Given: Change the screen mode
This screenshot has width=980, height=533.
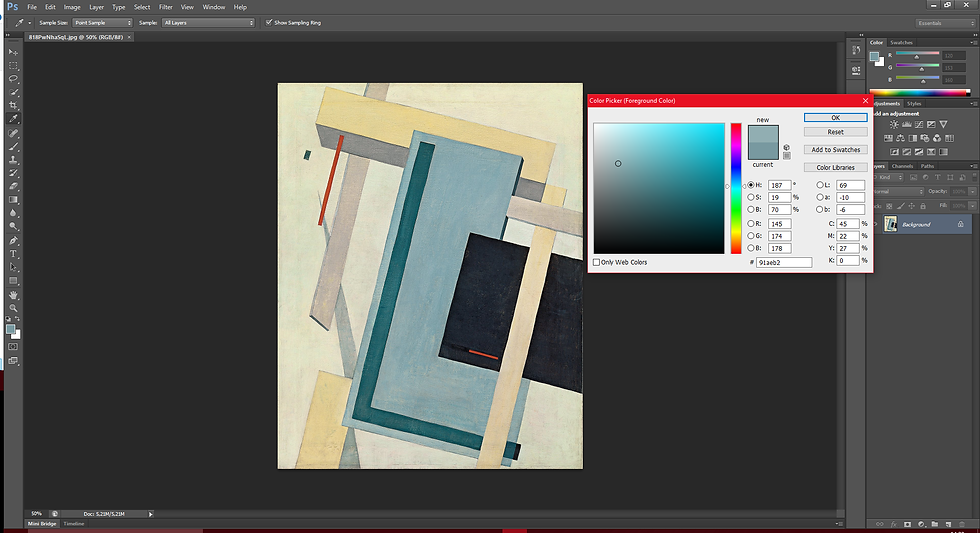Looking at the screenshot, I should coord(13,361).
